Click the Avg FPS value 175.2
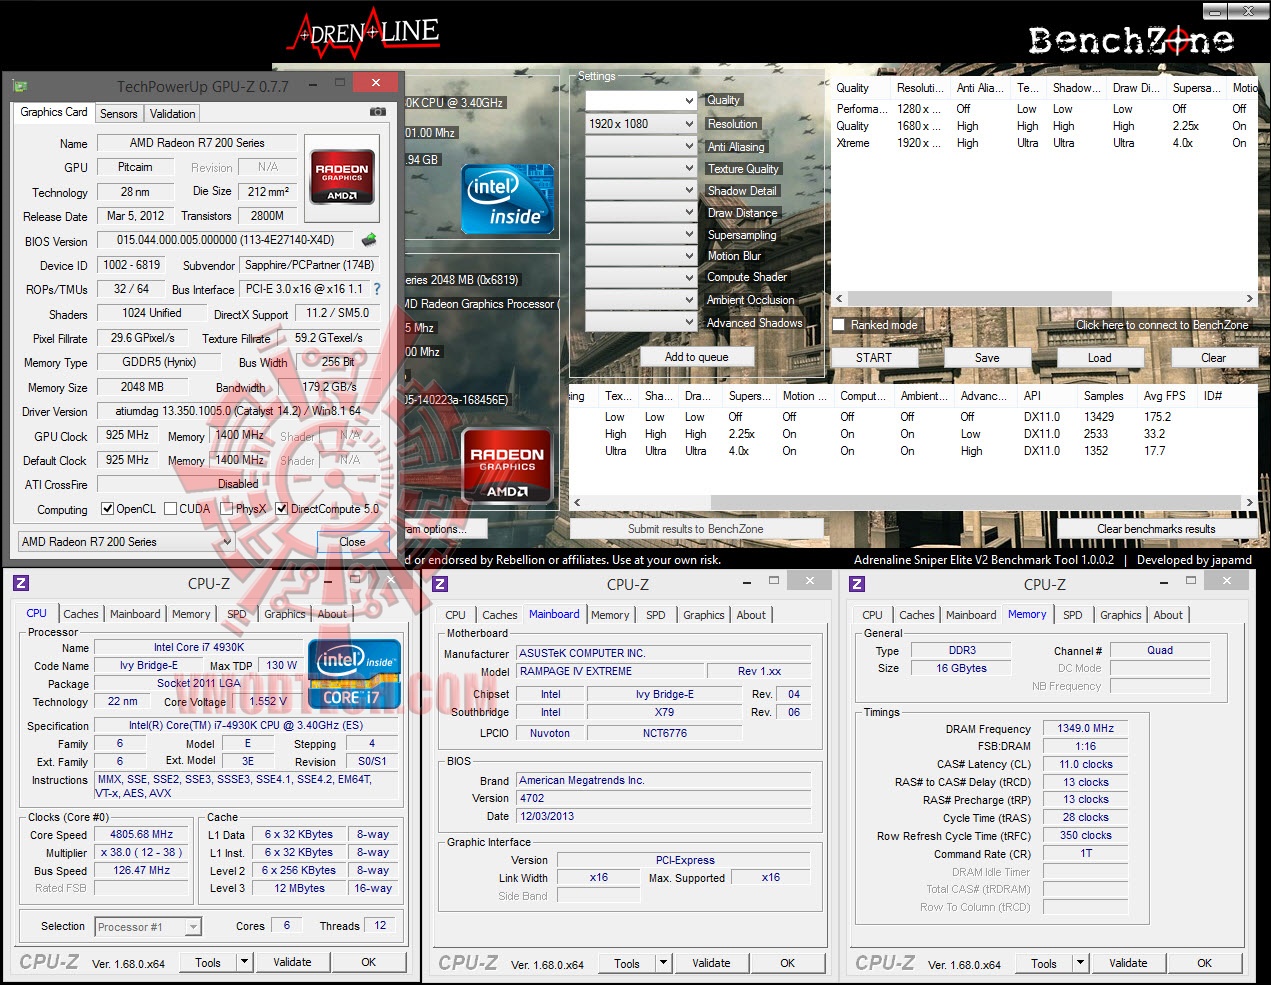Screen dimensions: 1271x985 click(x=1158, y=417)
